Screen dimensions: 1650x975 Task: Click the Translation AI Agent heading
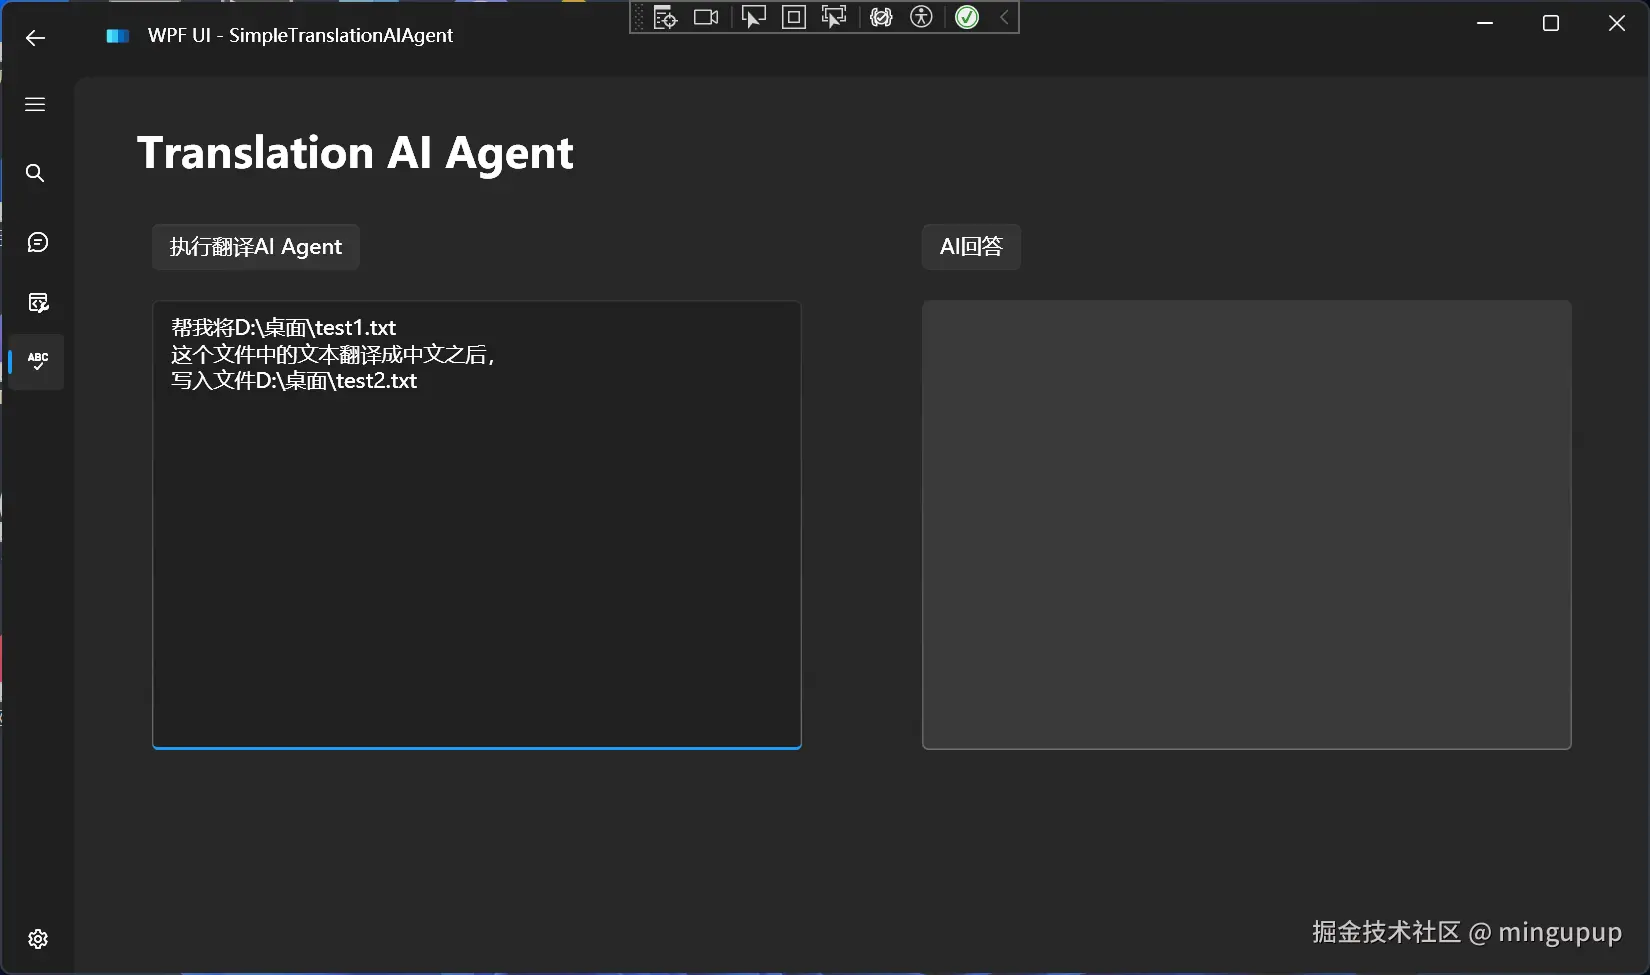click(x=355, y=153)
